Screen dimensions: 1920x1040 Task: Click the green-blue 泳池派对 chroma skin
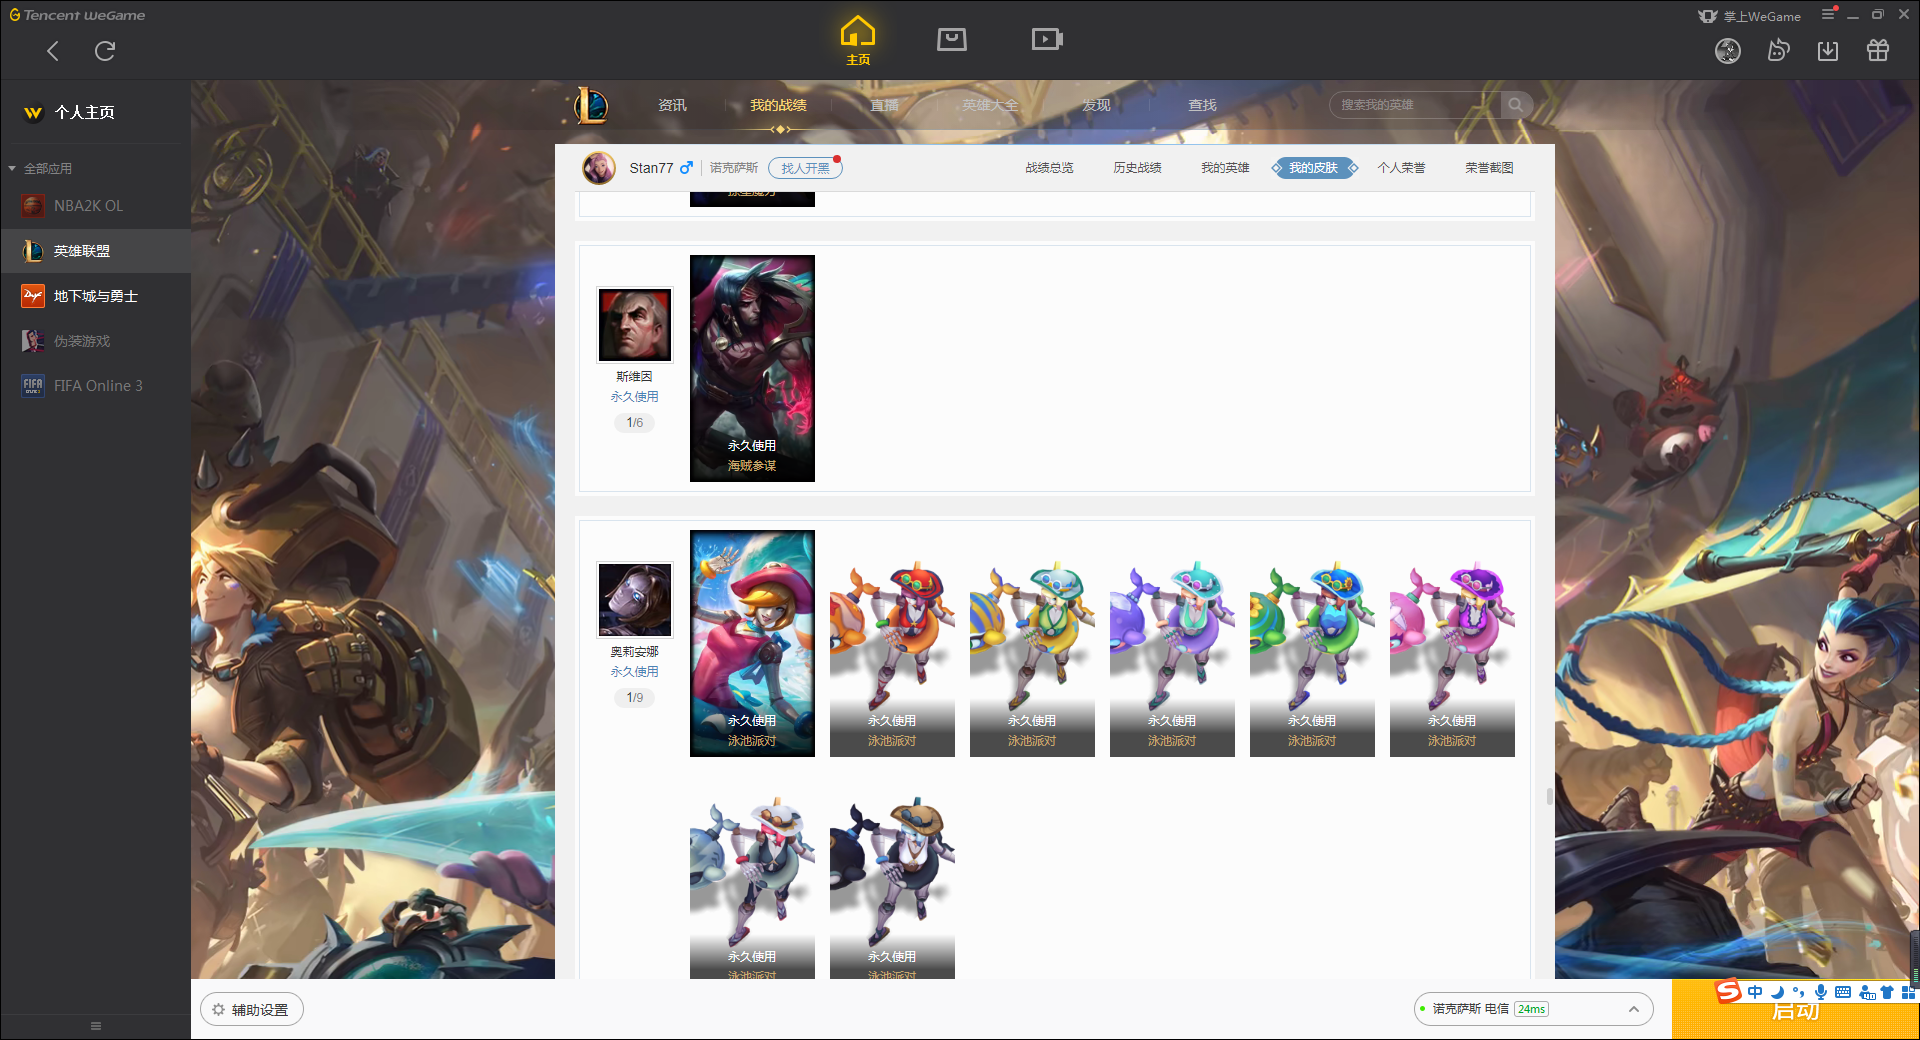point(1312,658)
